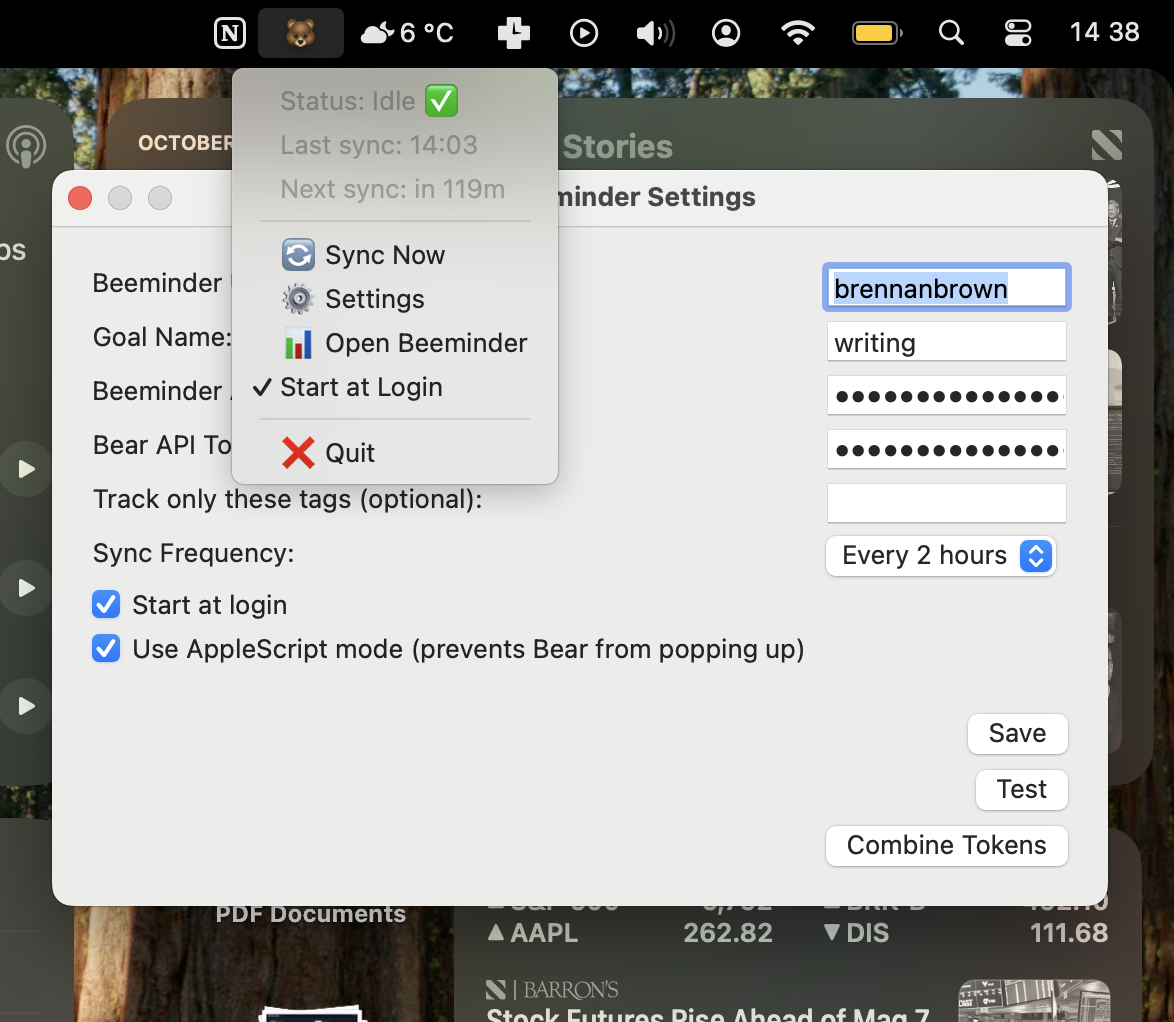The image size is (1174, 1022).
Task: Open Spotlight search from the menu bar
Action: point(950,32)
